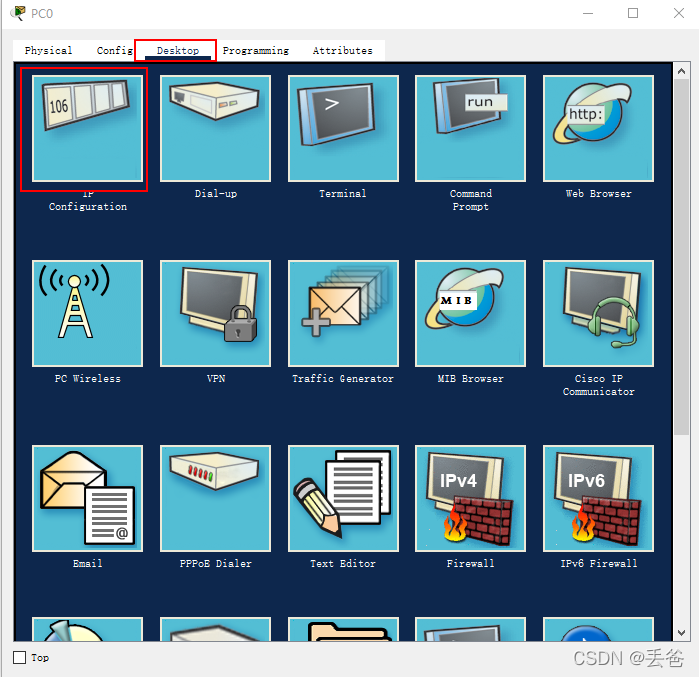
Task: Open the VPN app
Action: [x=215, y=313]
